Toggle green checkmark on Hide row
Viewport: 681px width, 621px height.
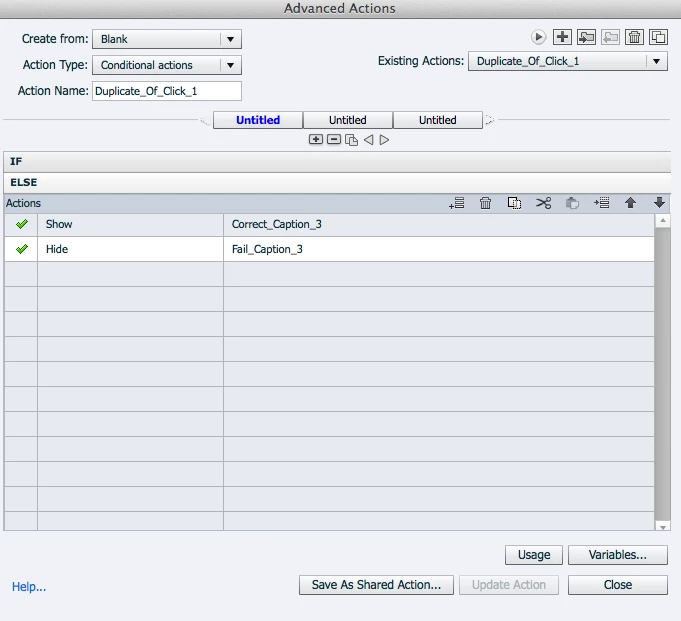[x=21, y=249]
